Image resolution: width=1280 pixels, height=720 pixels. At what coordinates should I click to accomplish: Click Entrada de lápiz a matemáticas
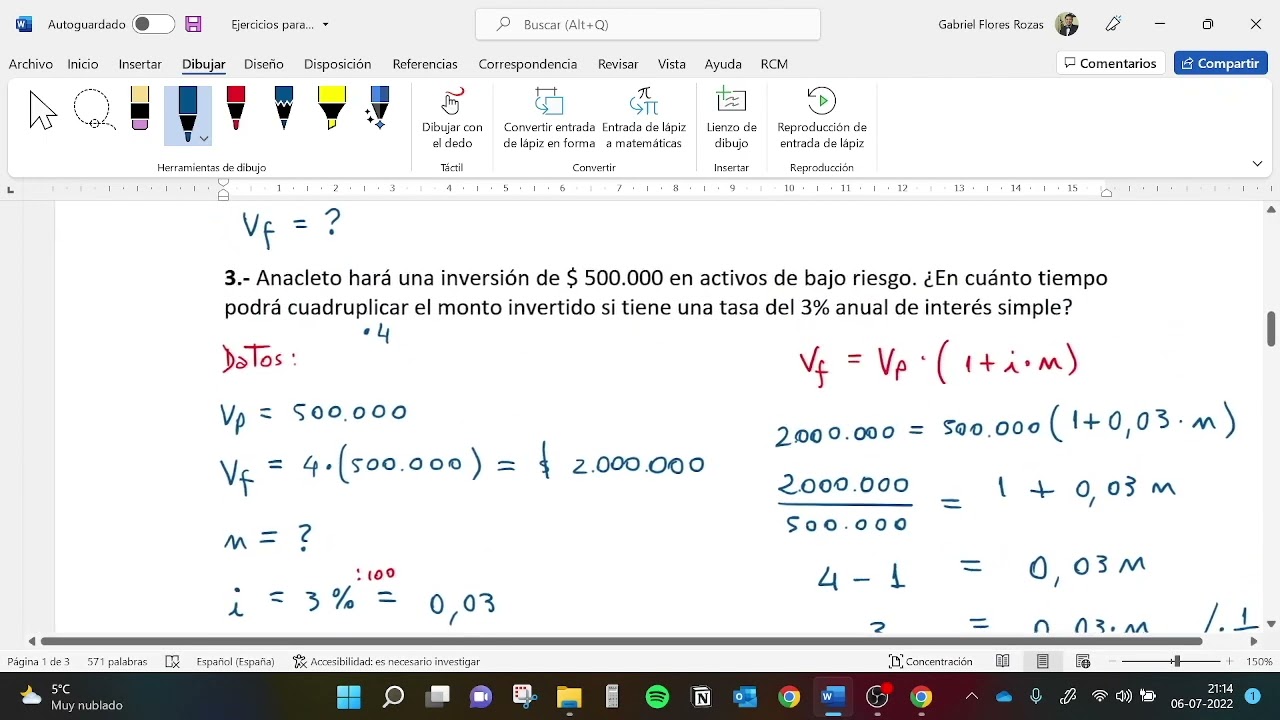pos(644,119)
